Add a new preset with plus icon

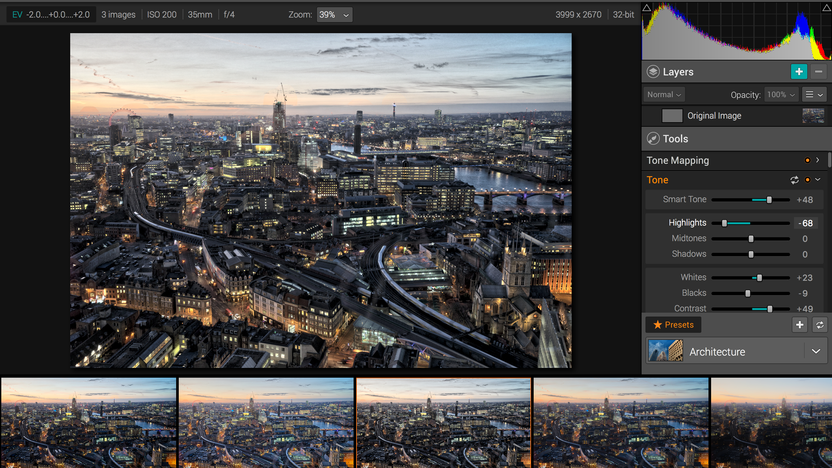pyautogui.click(x=799, y=325)
